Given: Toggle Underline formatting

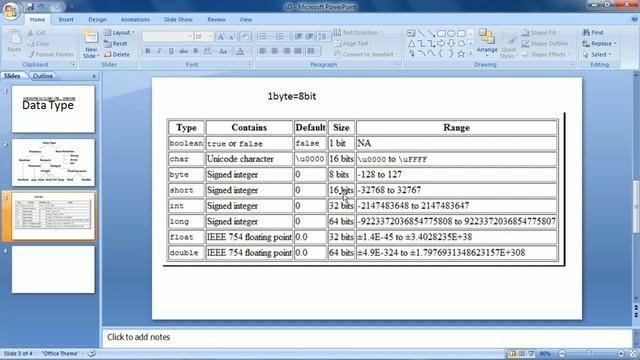Looking at the screenshot, I should (171, 51).
